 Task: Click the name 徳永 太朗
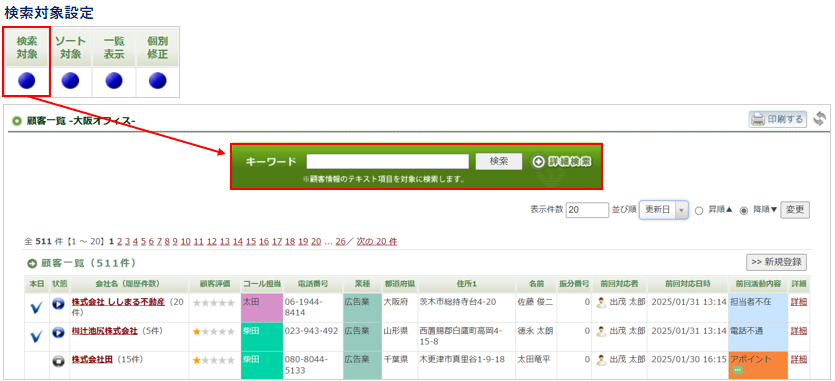535,331
